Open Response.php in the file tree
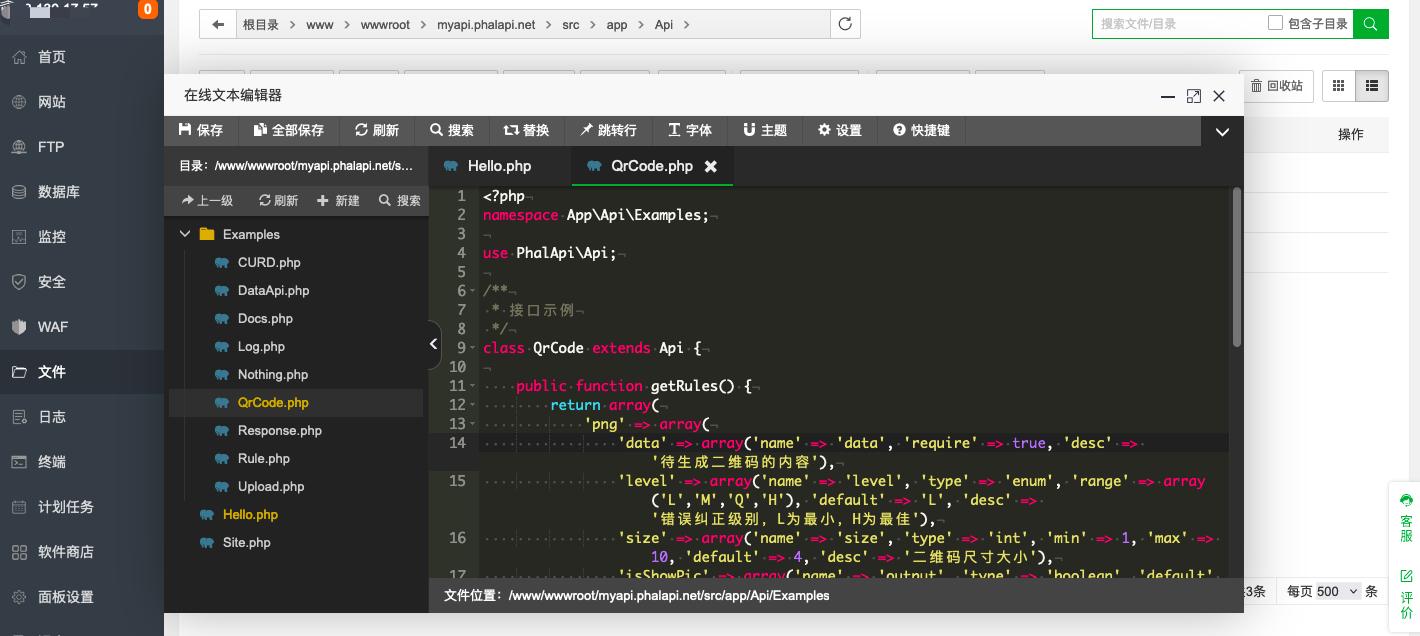 click(x=280, y=430)
